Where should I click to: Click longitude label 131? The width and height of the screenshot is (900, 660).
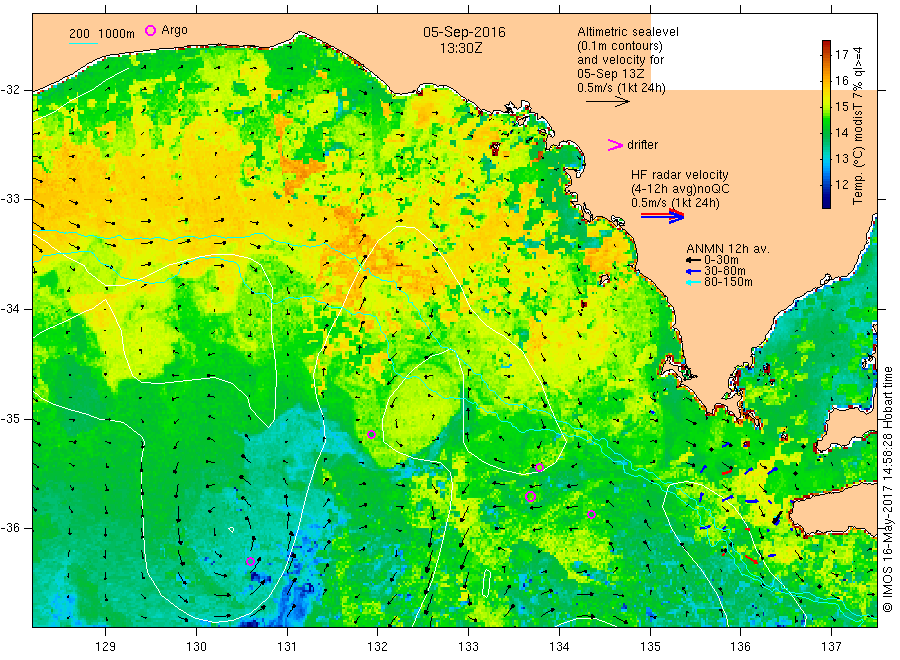pos(287,647)
